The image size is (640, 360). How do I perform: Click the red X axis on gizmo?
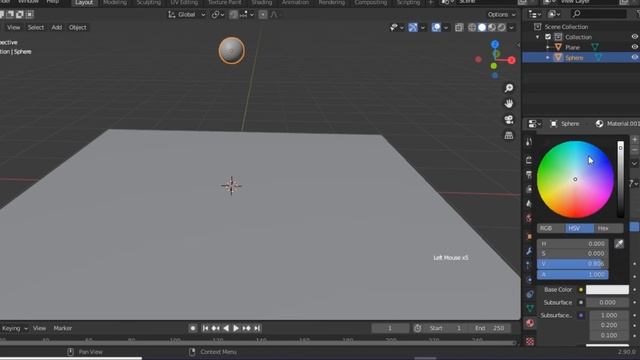(511, 60)
